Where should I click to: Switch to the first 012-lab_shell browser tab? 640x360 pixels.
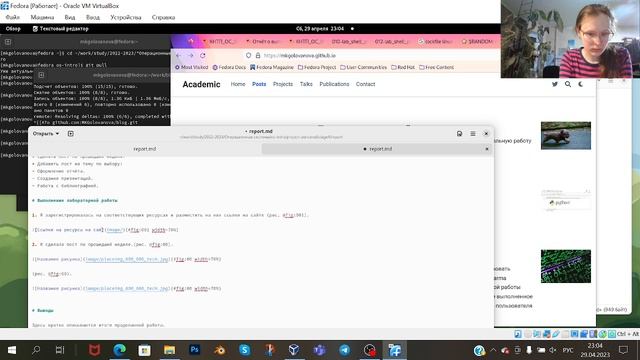(348, 42)
